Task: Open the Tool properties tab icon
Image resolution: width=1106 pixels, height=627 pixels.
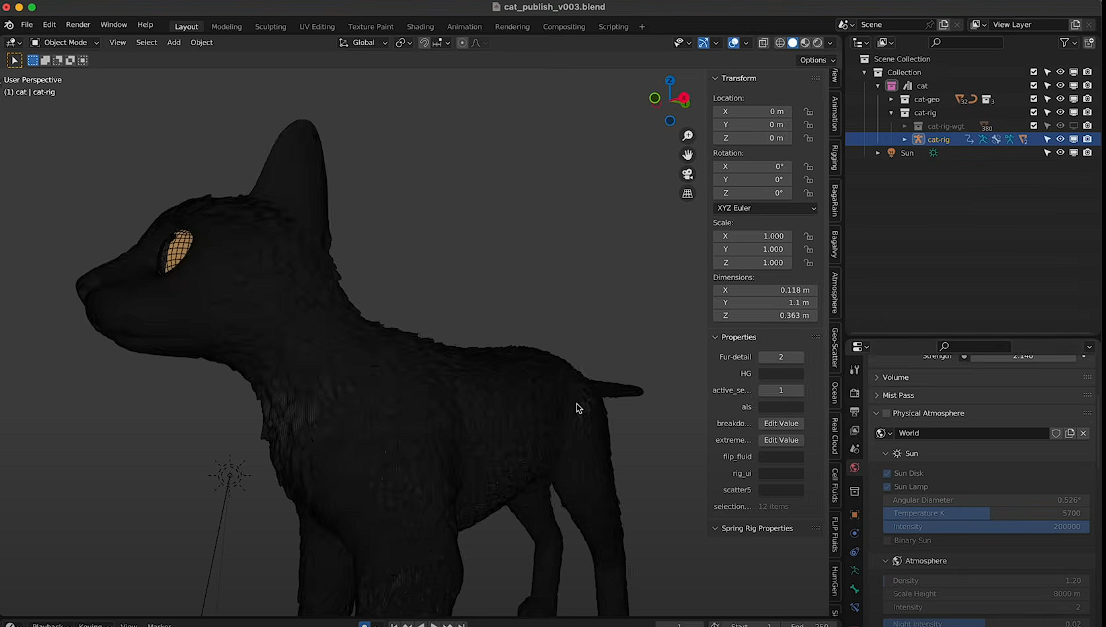Action: click(x=855, y=370)
